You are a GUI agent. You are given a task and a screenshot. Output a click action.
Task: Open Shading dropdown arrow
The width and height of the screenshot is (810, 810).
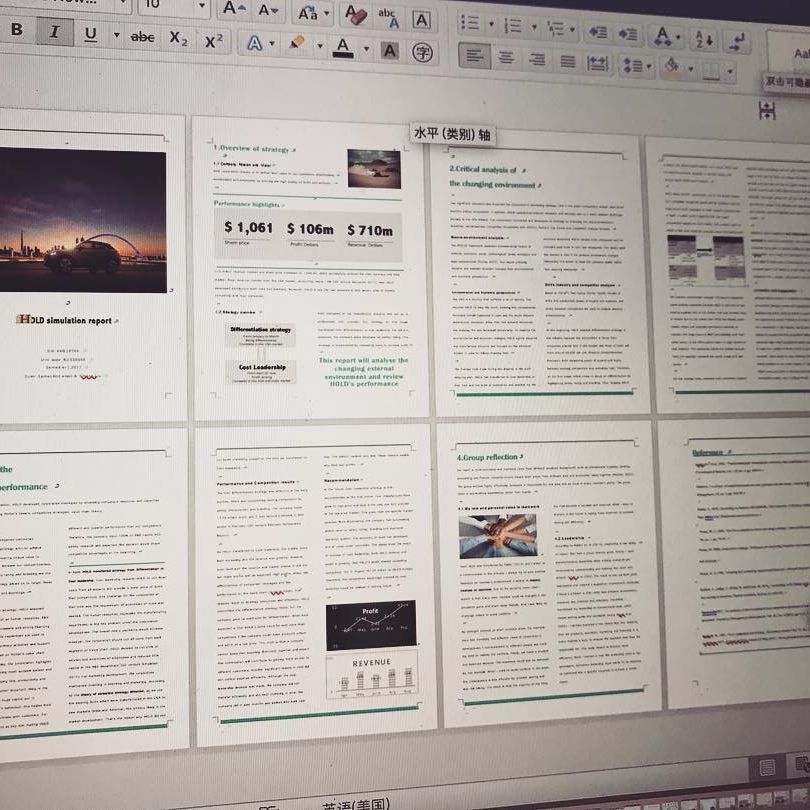coord(691,69)
